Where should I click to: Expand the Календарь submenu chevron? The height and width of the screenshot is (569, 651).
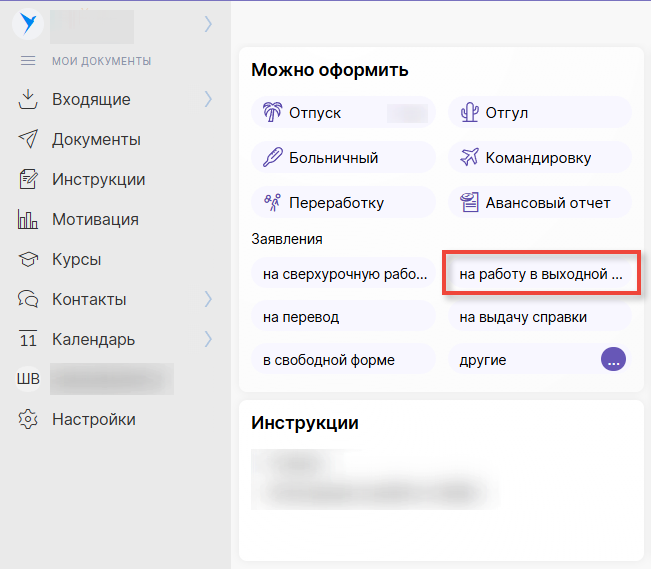tap(208, 339)
